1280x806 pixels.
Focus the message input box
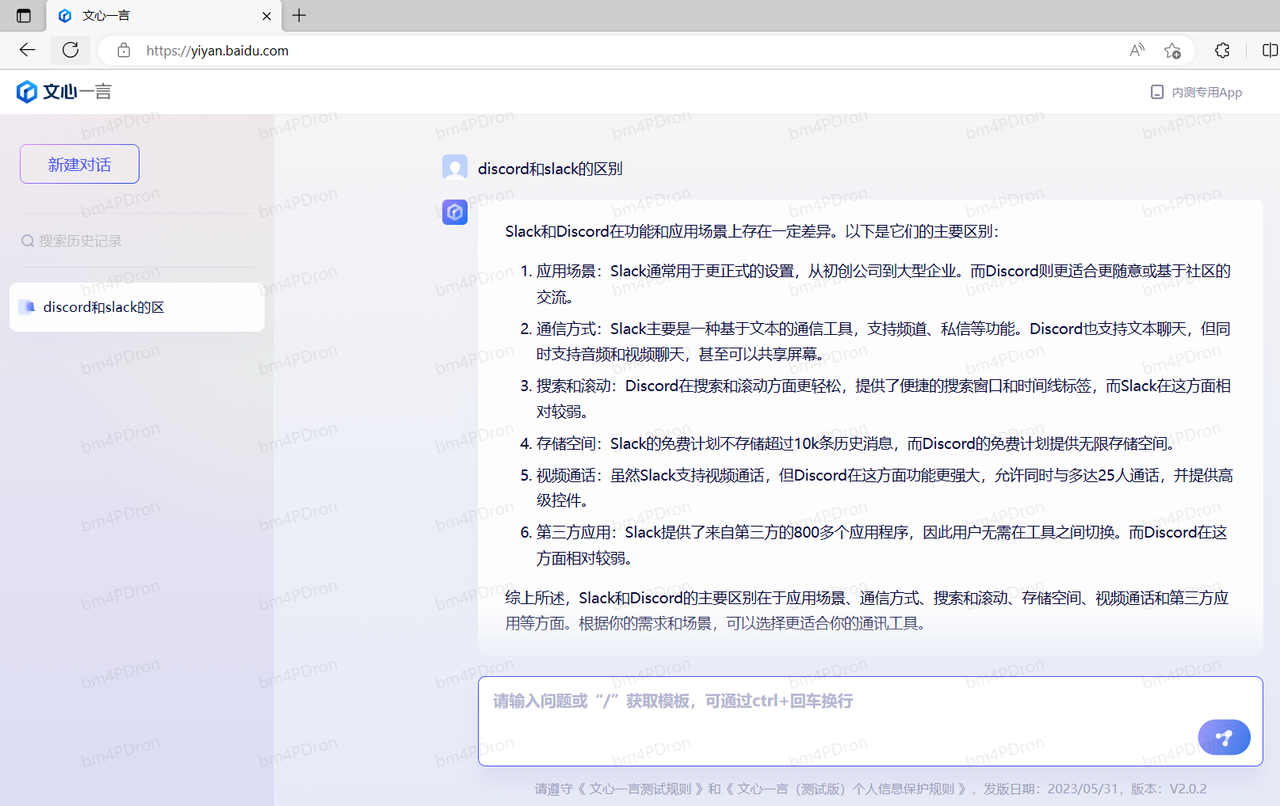pos(870,721)
